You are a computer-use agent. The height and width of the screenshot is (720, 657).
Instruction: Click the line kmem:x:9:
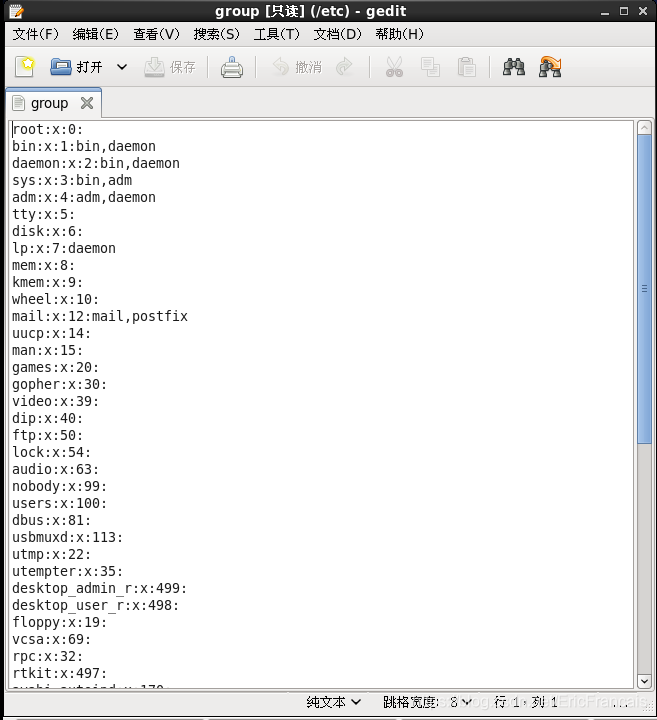[48, 282]
